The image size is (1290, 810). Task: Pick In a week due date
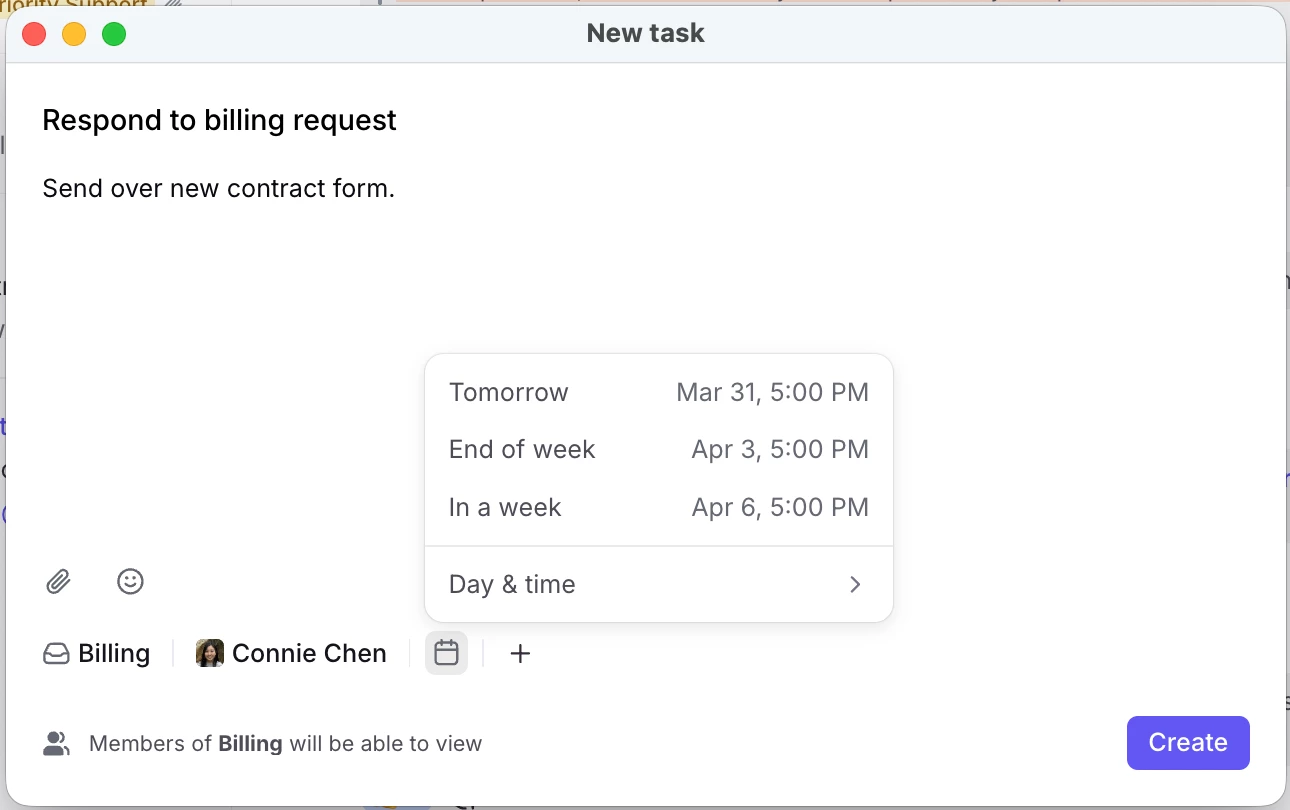click(659, 507)
